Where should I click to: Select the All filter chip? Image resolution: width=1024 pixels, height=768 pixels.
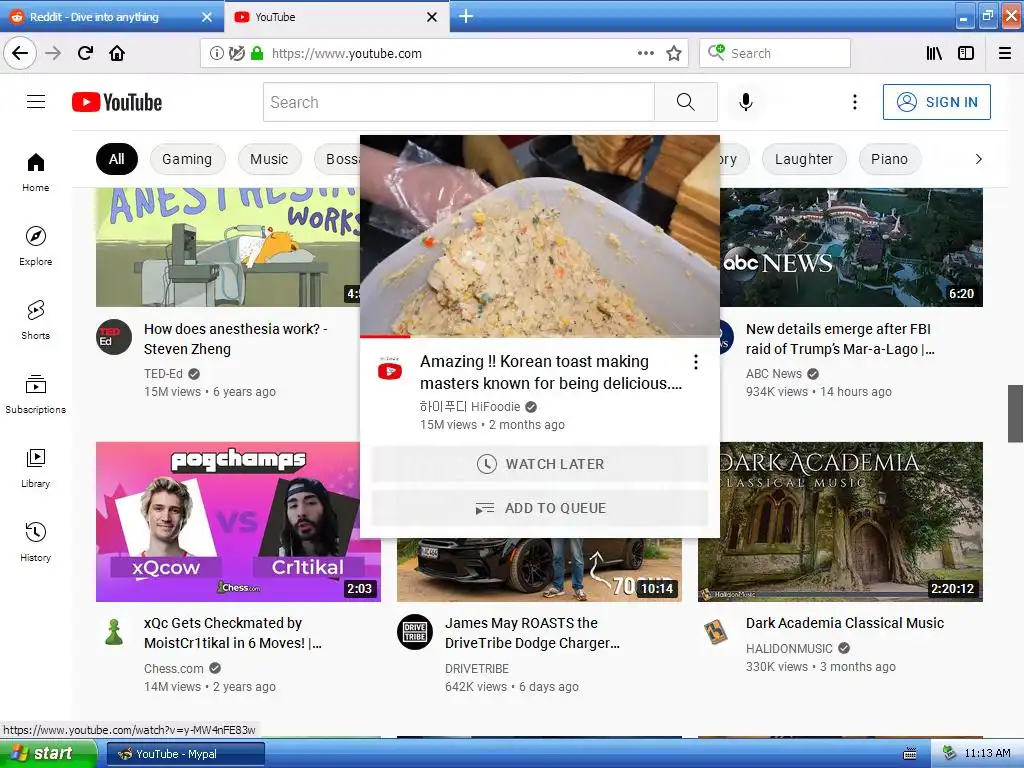[117, 159]
